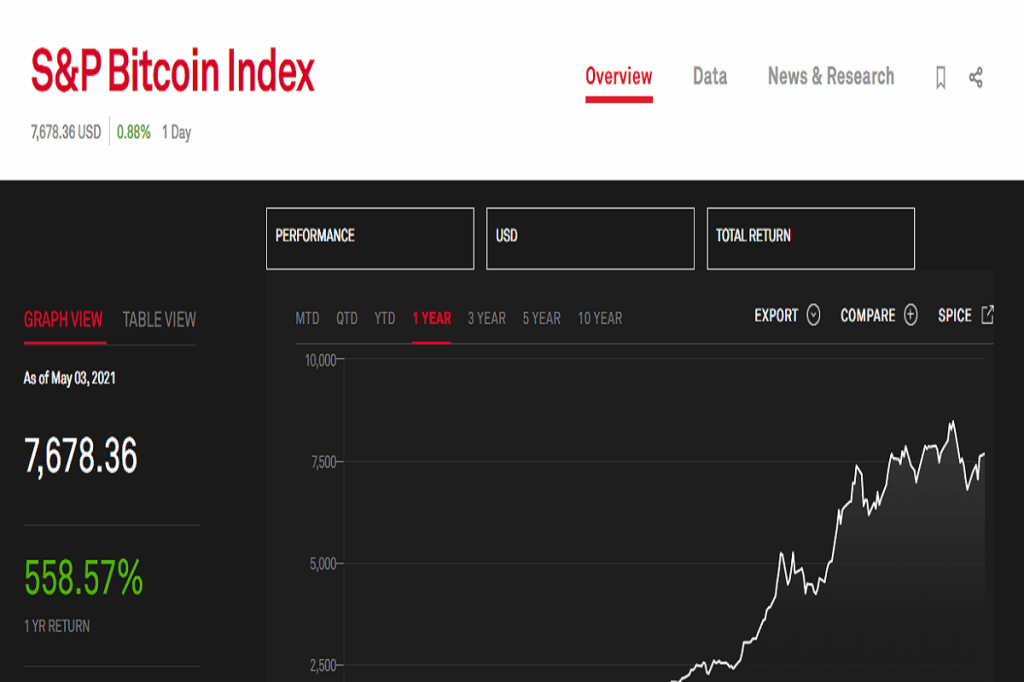
Task: Open the share icon next to the bookmark
Action: (974, 76)
